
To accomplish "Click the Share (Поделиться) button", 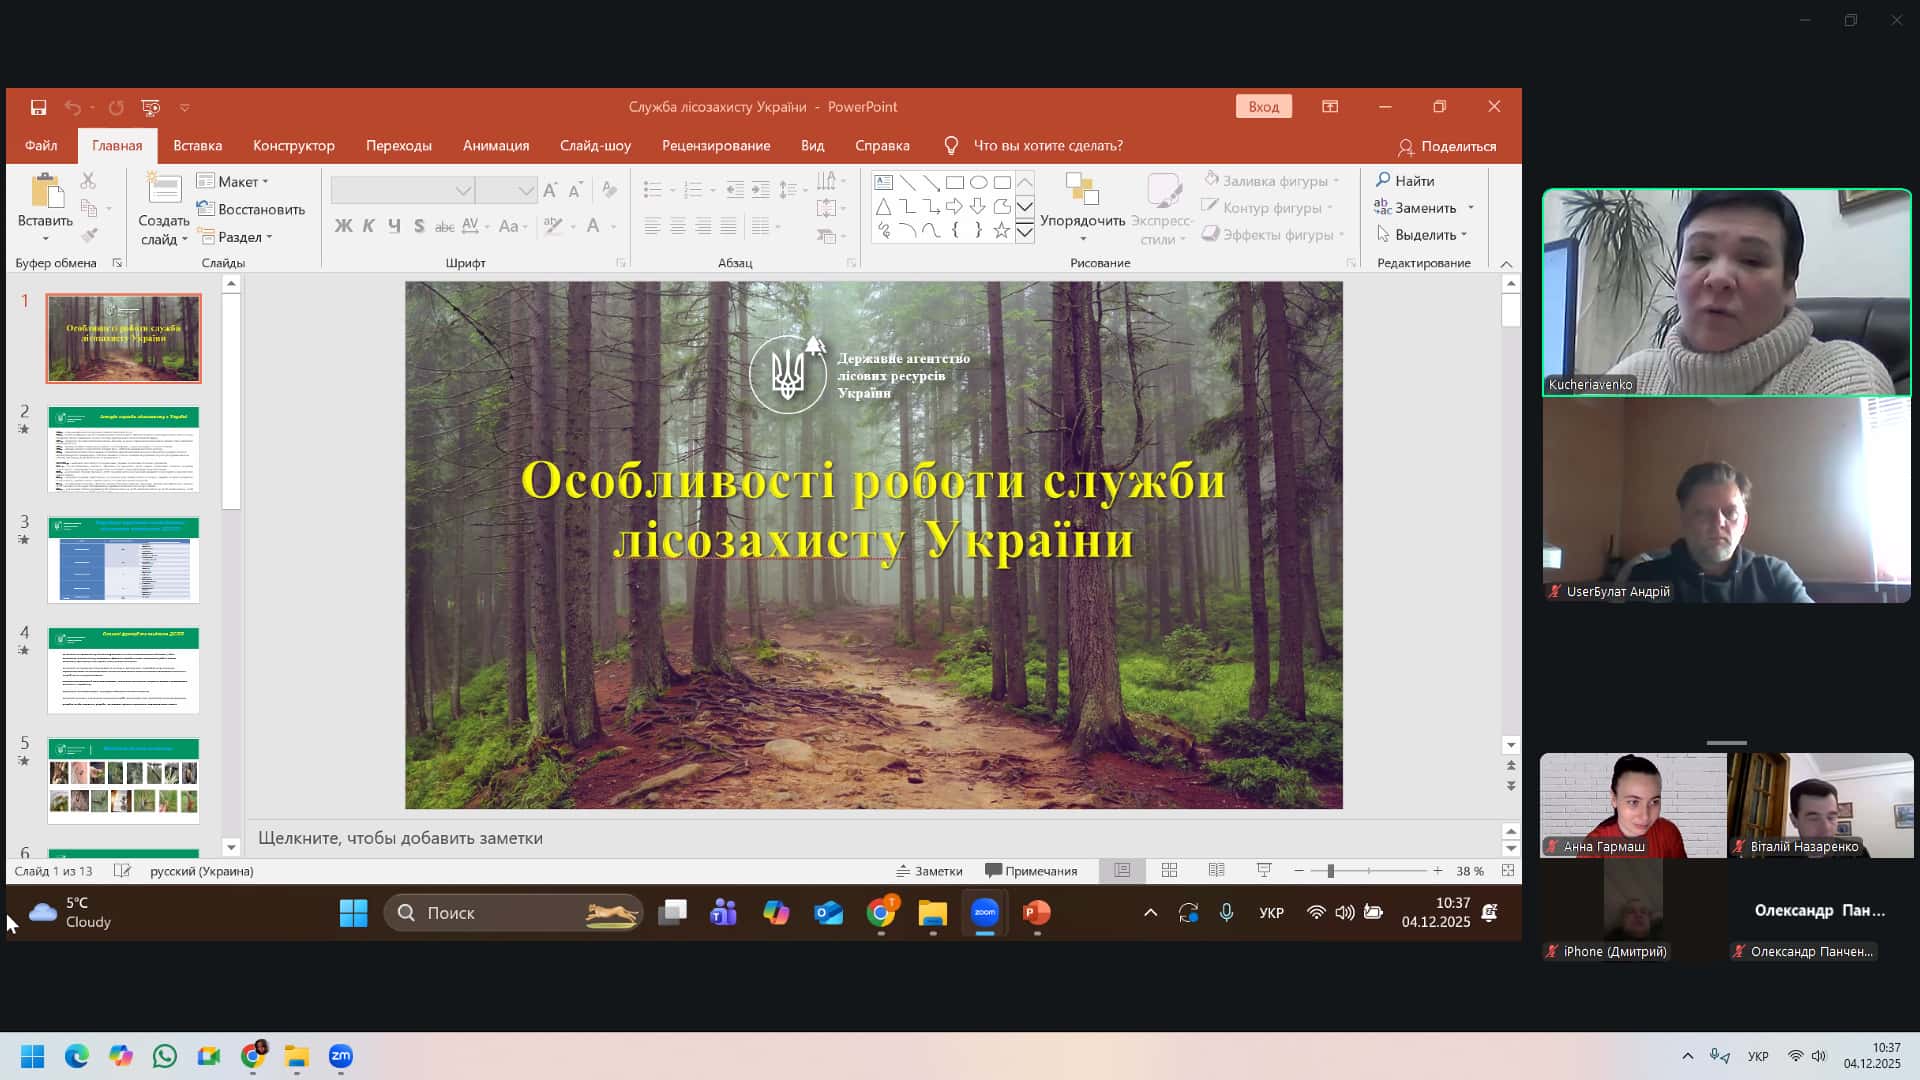I will point(1446,147).
